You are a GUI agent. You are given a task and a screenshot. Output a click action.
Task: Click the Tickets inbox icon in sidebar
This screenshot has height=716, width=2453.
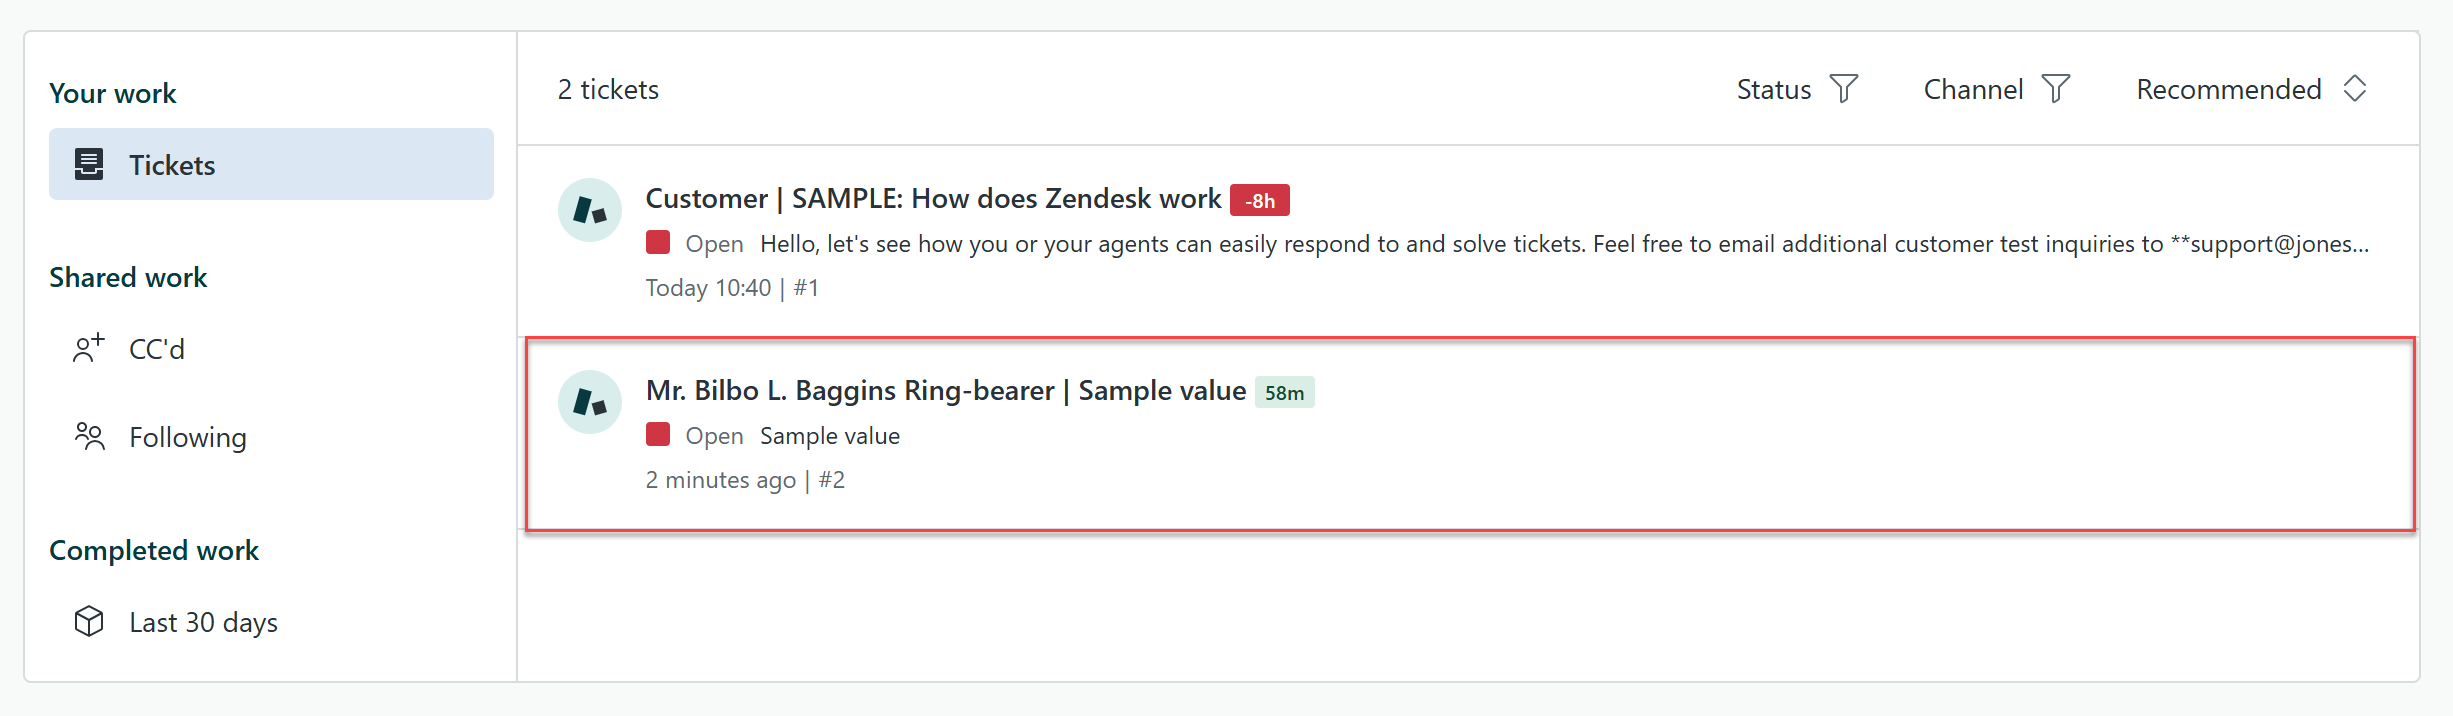pyautogui.click(x=89, y=164)
